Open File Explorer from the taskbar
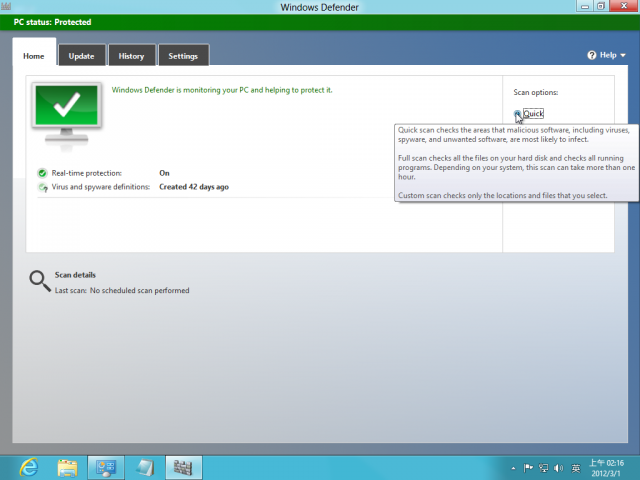Image resolution: width=640 pixels, height=480 pixels. [x=67, y=468]
